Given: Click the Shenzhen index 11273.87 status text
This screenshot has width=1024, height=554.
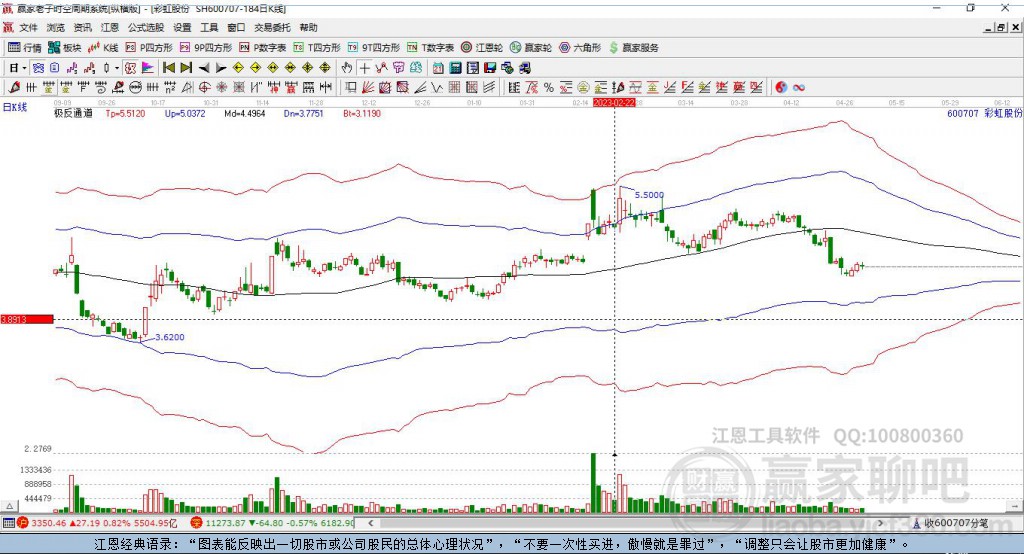Looking at the screenshot, I should [226, 523].
